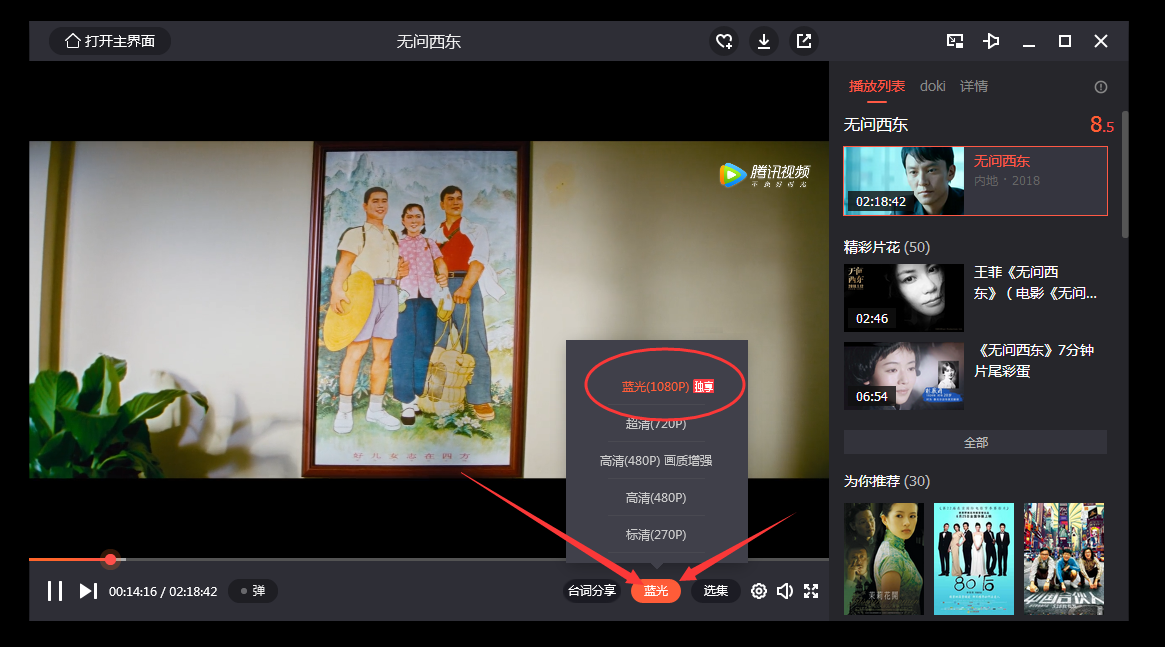Share the video via the share icon
This screenshot has height=647, width=1165.
coord(804,41)
